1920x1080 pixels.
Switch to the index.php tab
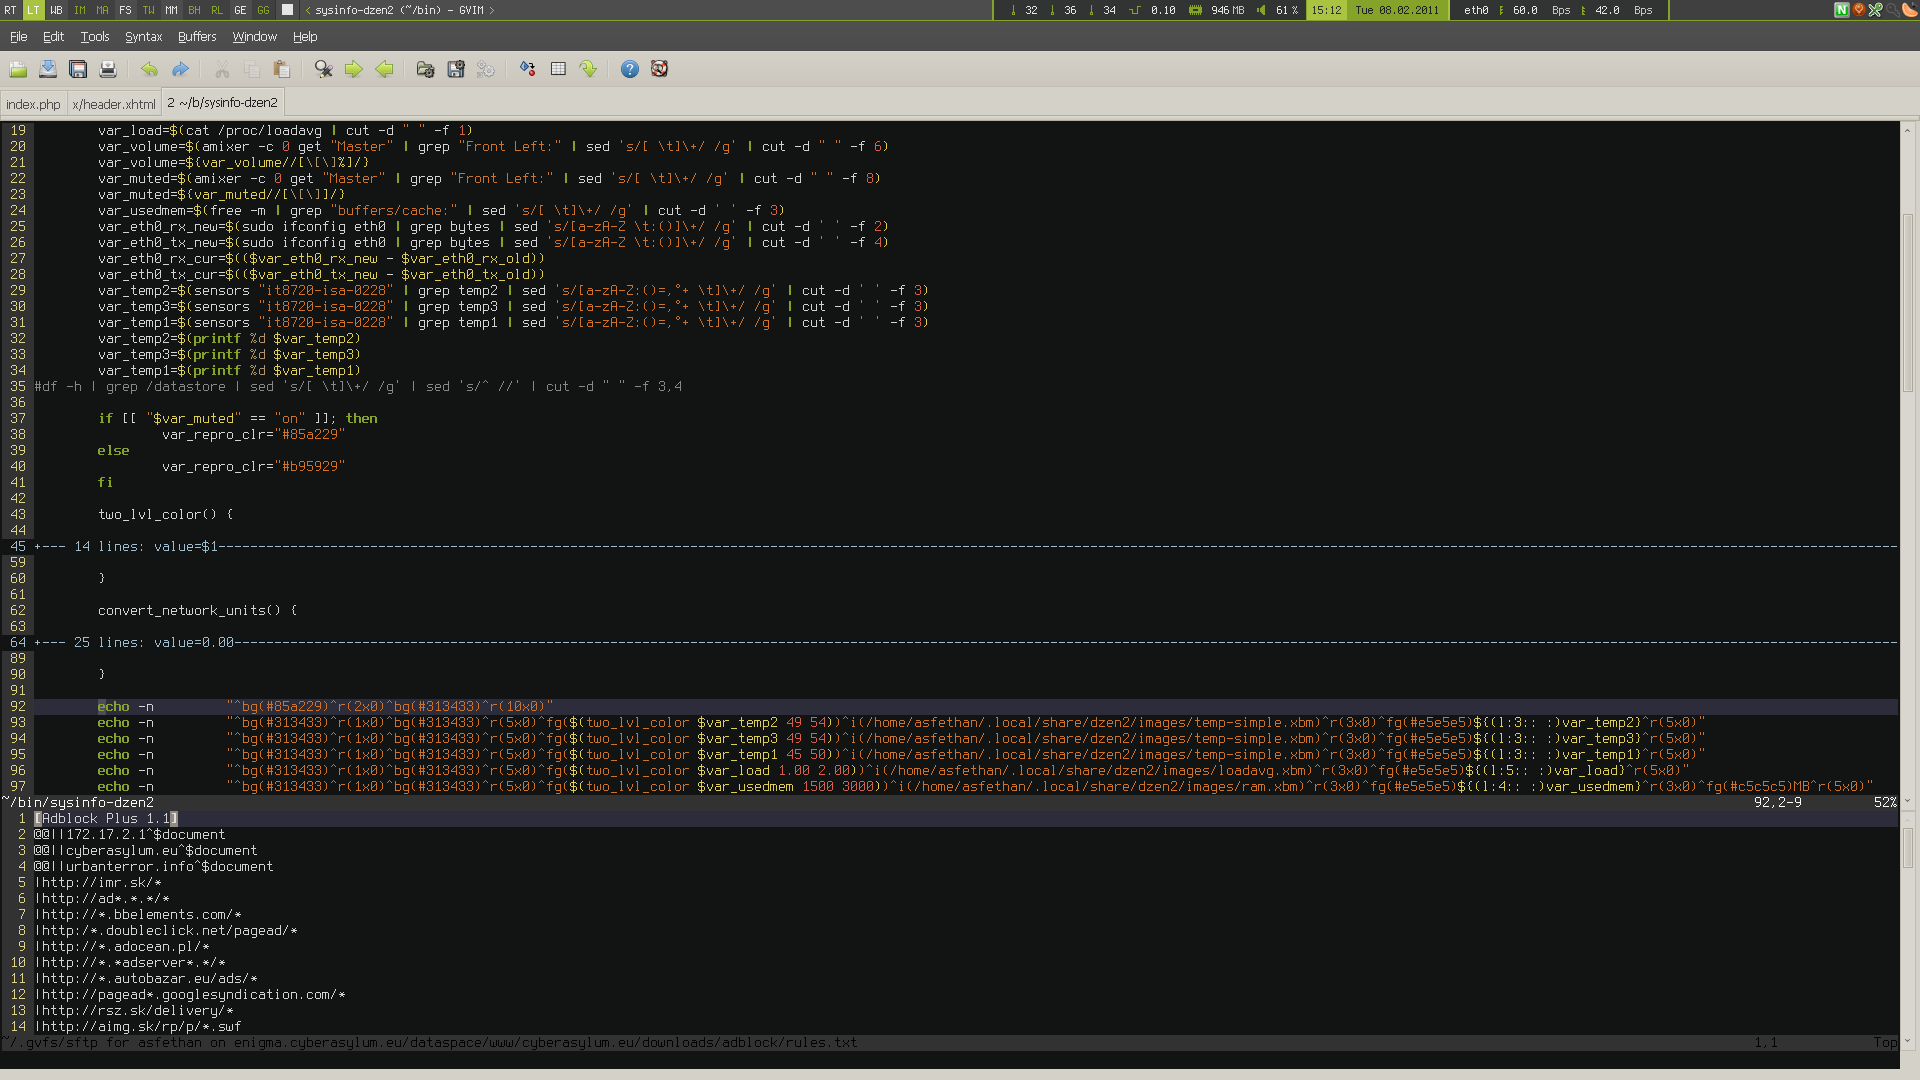[x=33, y=104]
